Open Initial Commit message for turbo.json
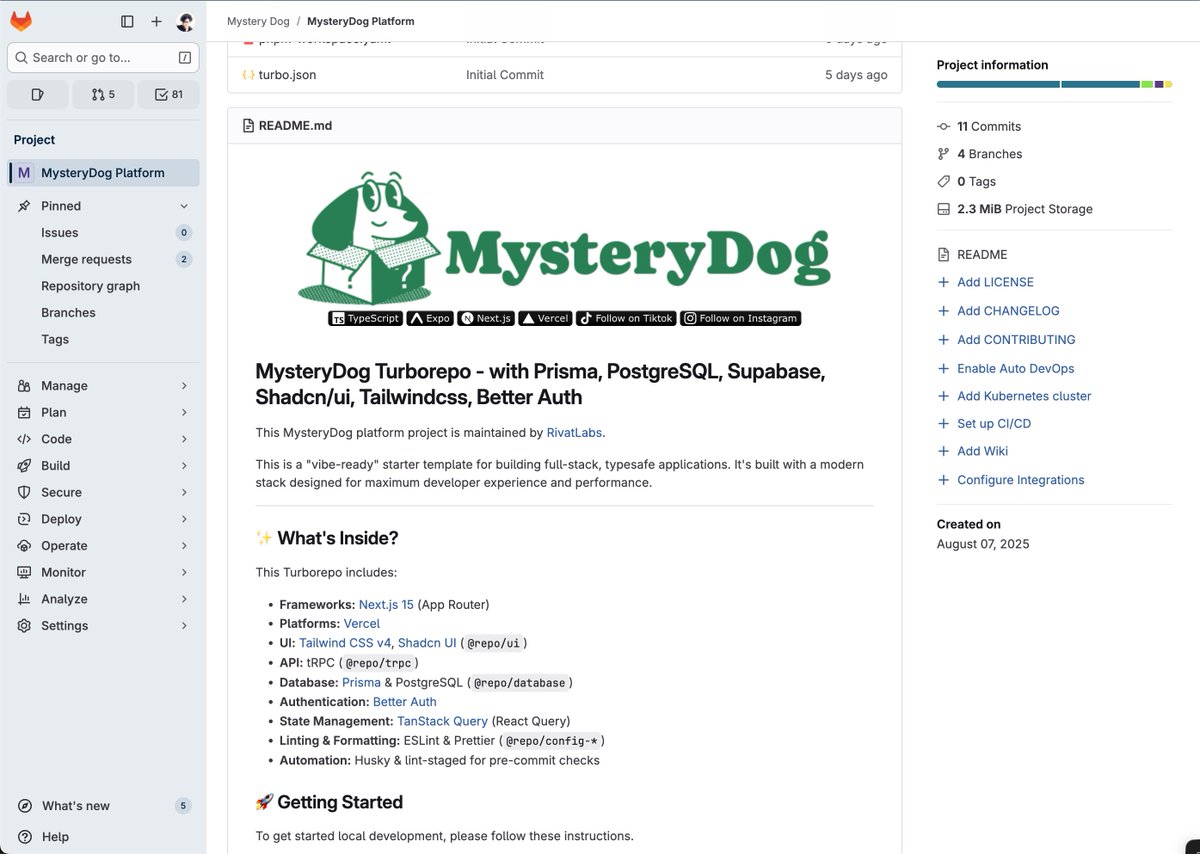 (505, 75)
